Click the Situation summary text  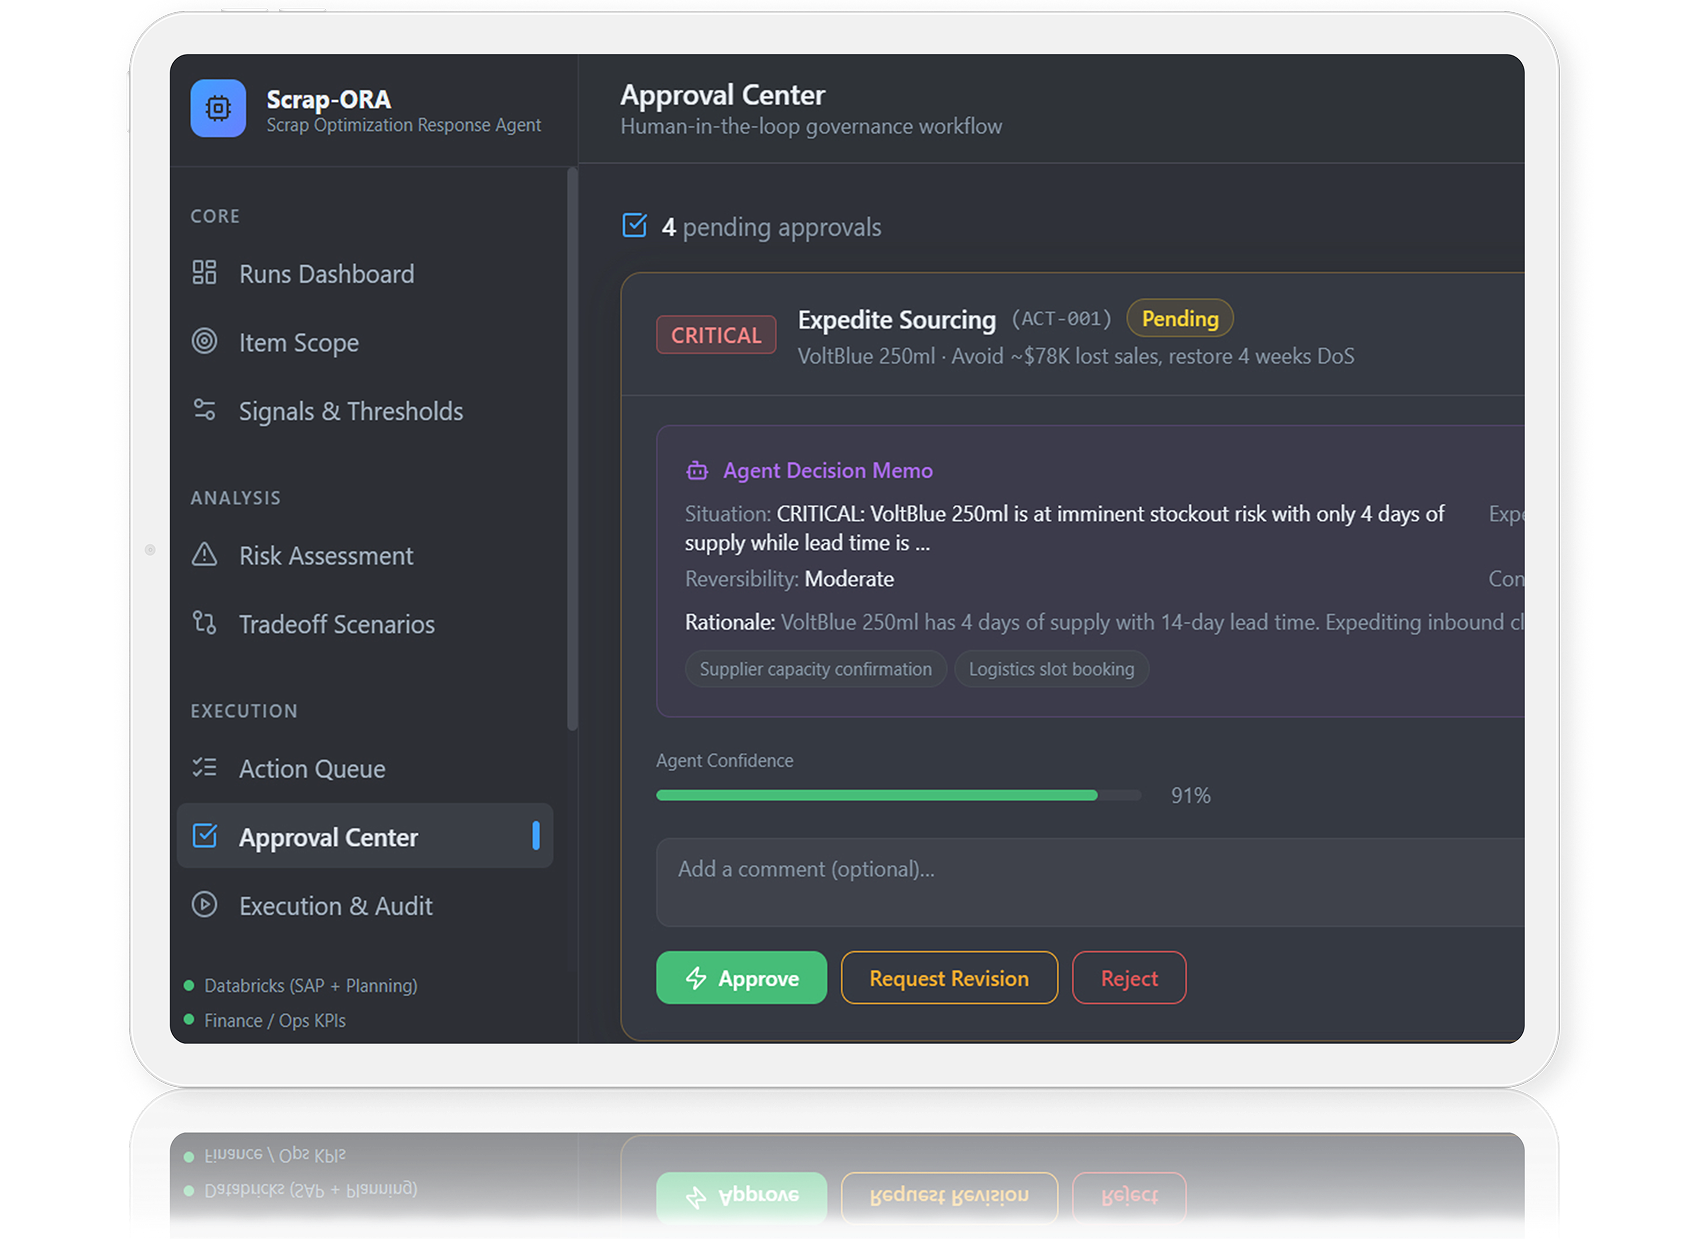coord(1065,528)
